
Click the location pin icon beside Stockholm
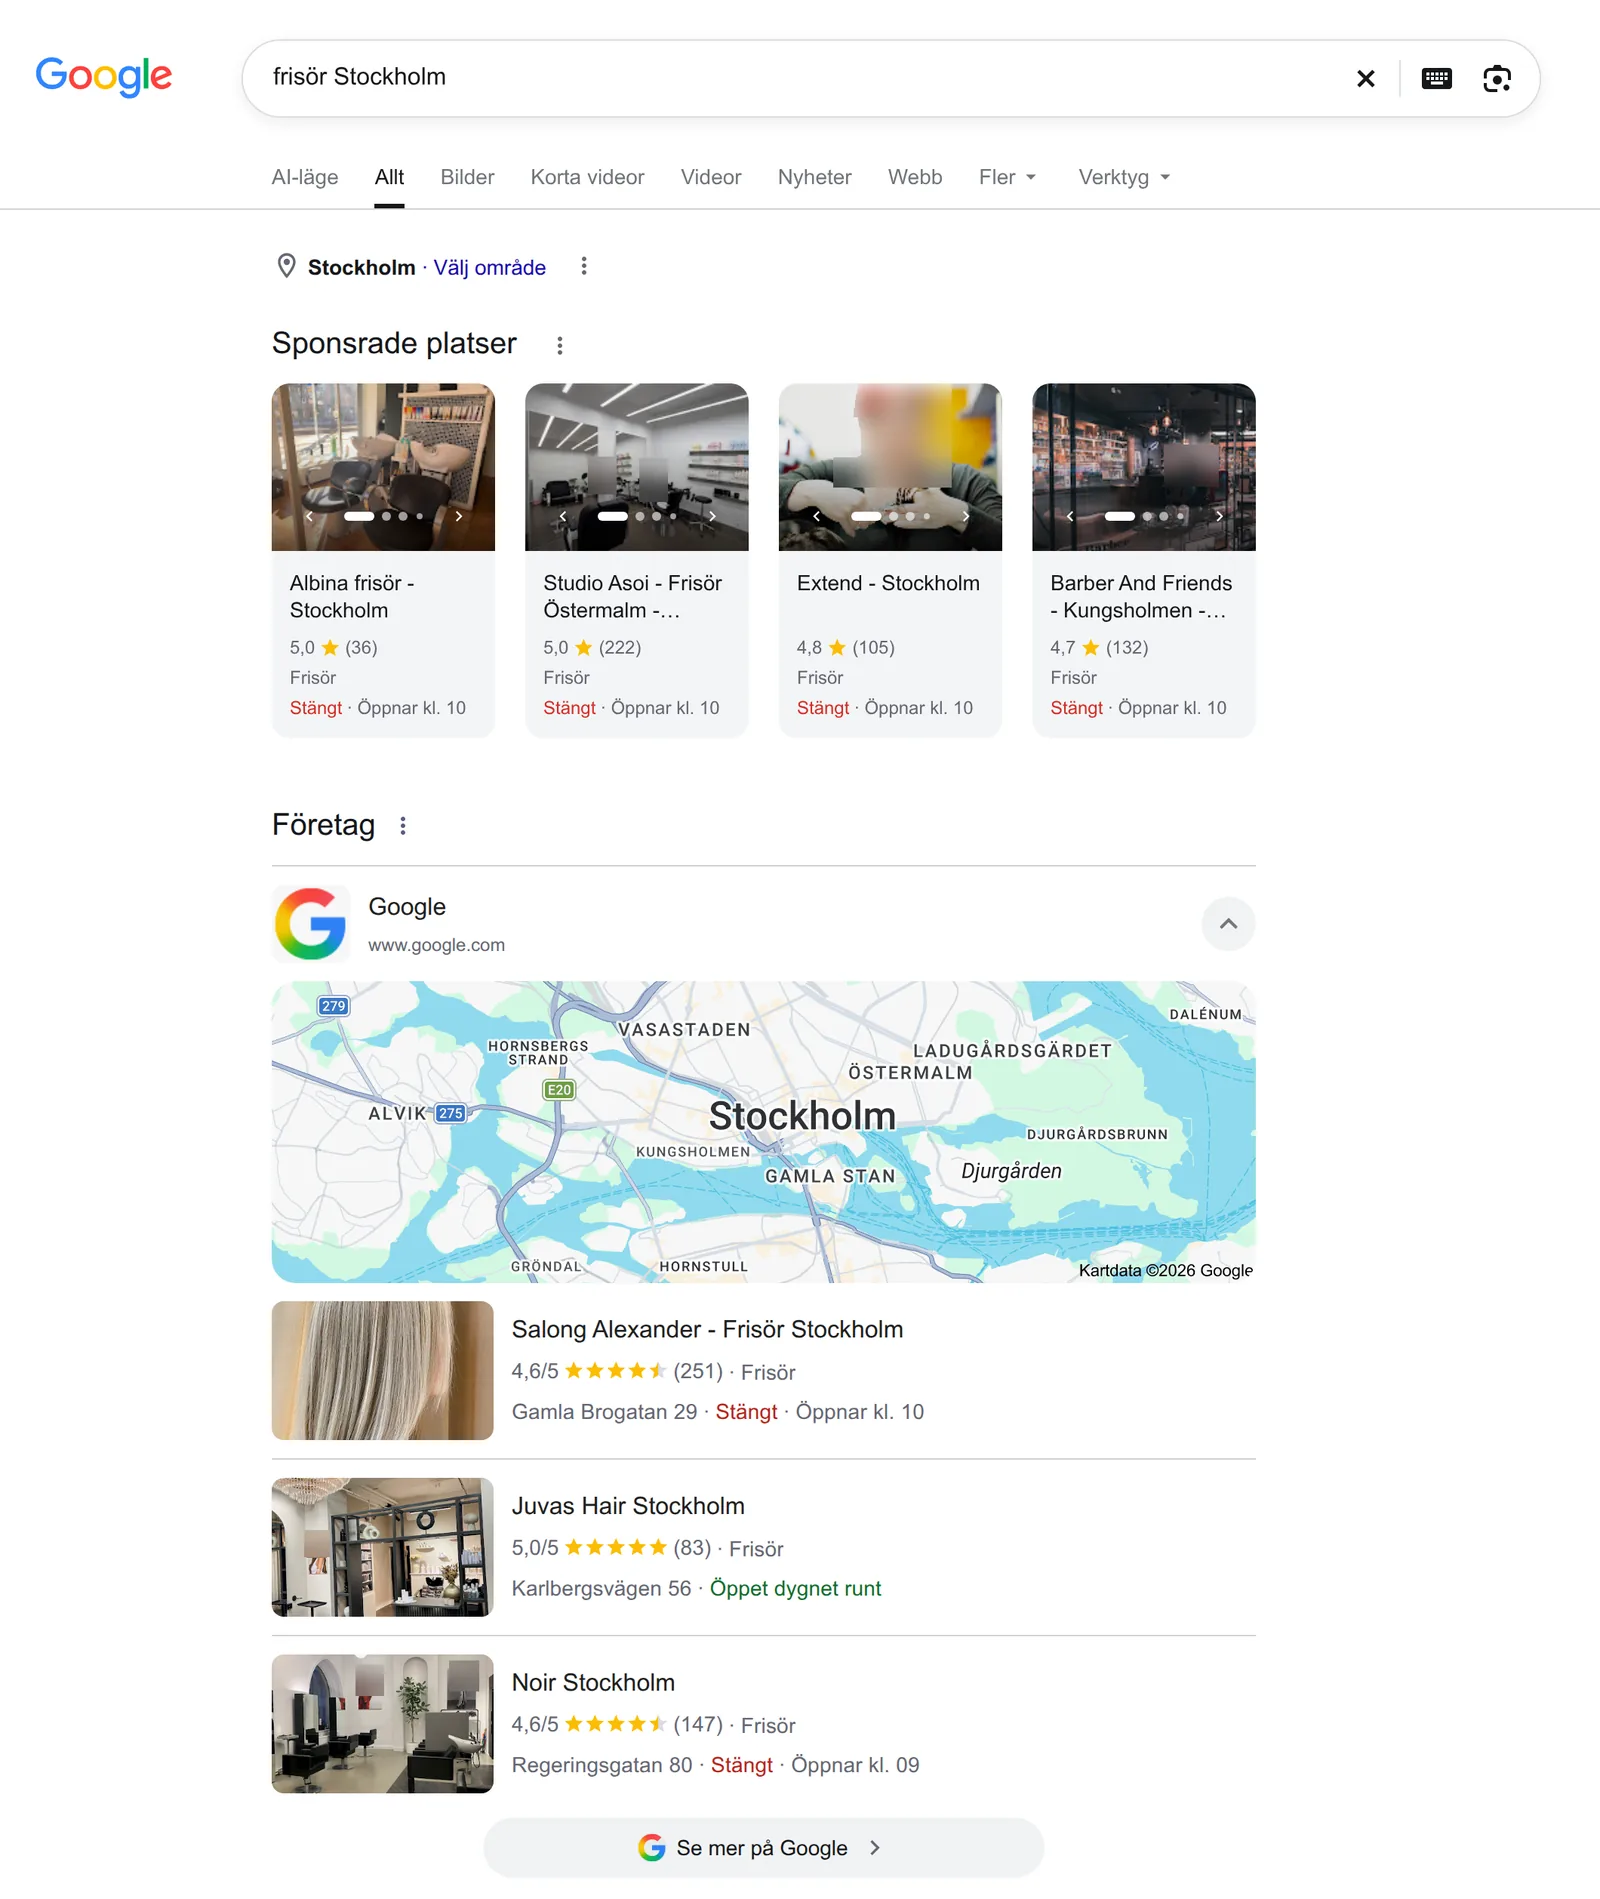pos(286,266)
